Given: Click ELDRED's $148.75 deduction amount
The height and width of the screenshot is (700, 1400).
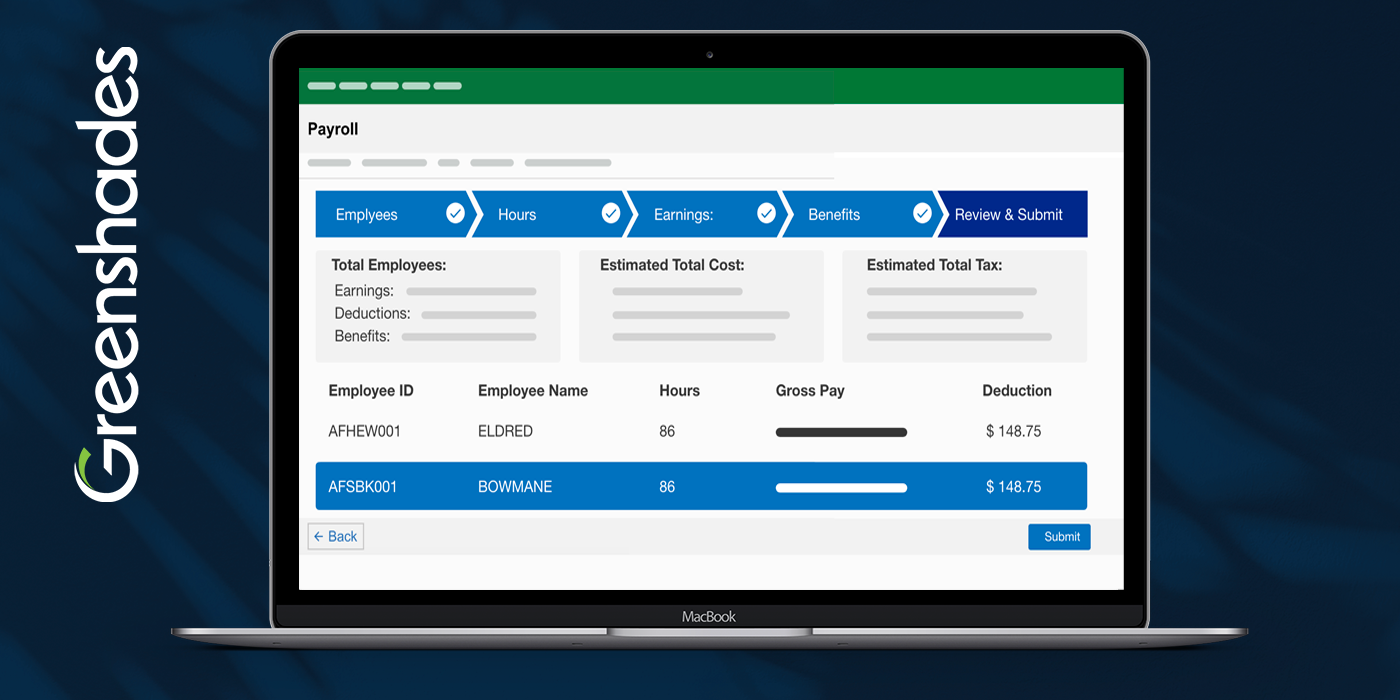Looking at the screenshot, I should 1013,432.
